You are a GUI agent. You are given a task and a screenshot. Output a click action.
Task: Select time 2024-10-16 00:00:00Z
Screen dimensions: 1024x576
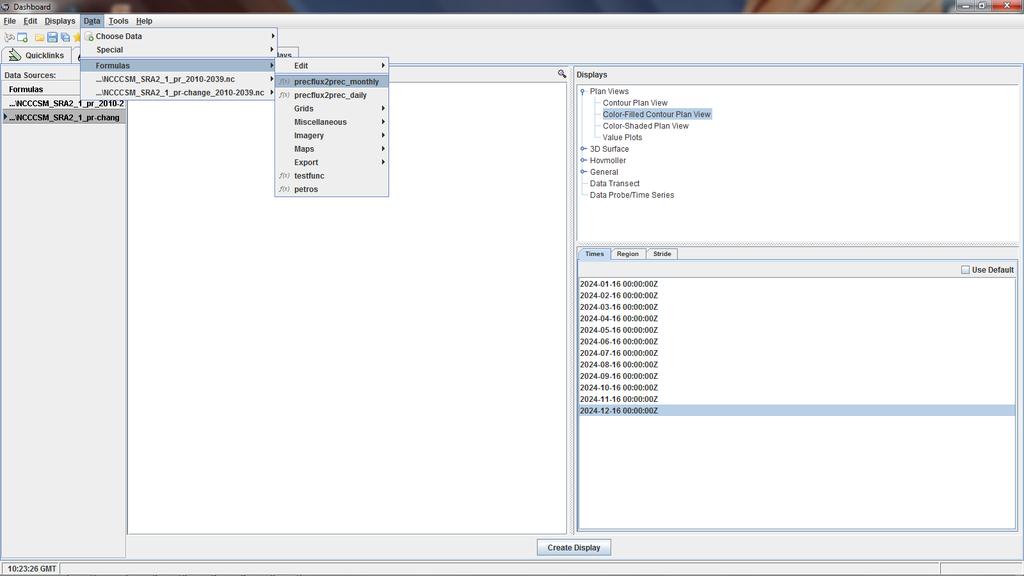click(x=797, y=388)
